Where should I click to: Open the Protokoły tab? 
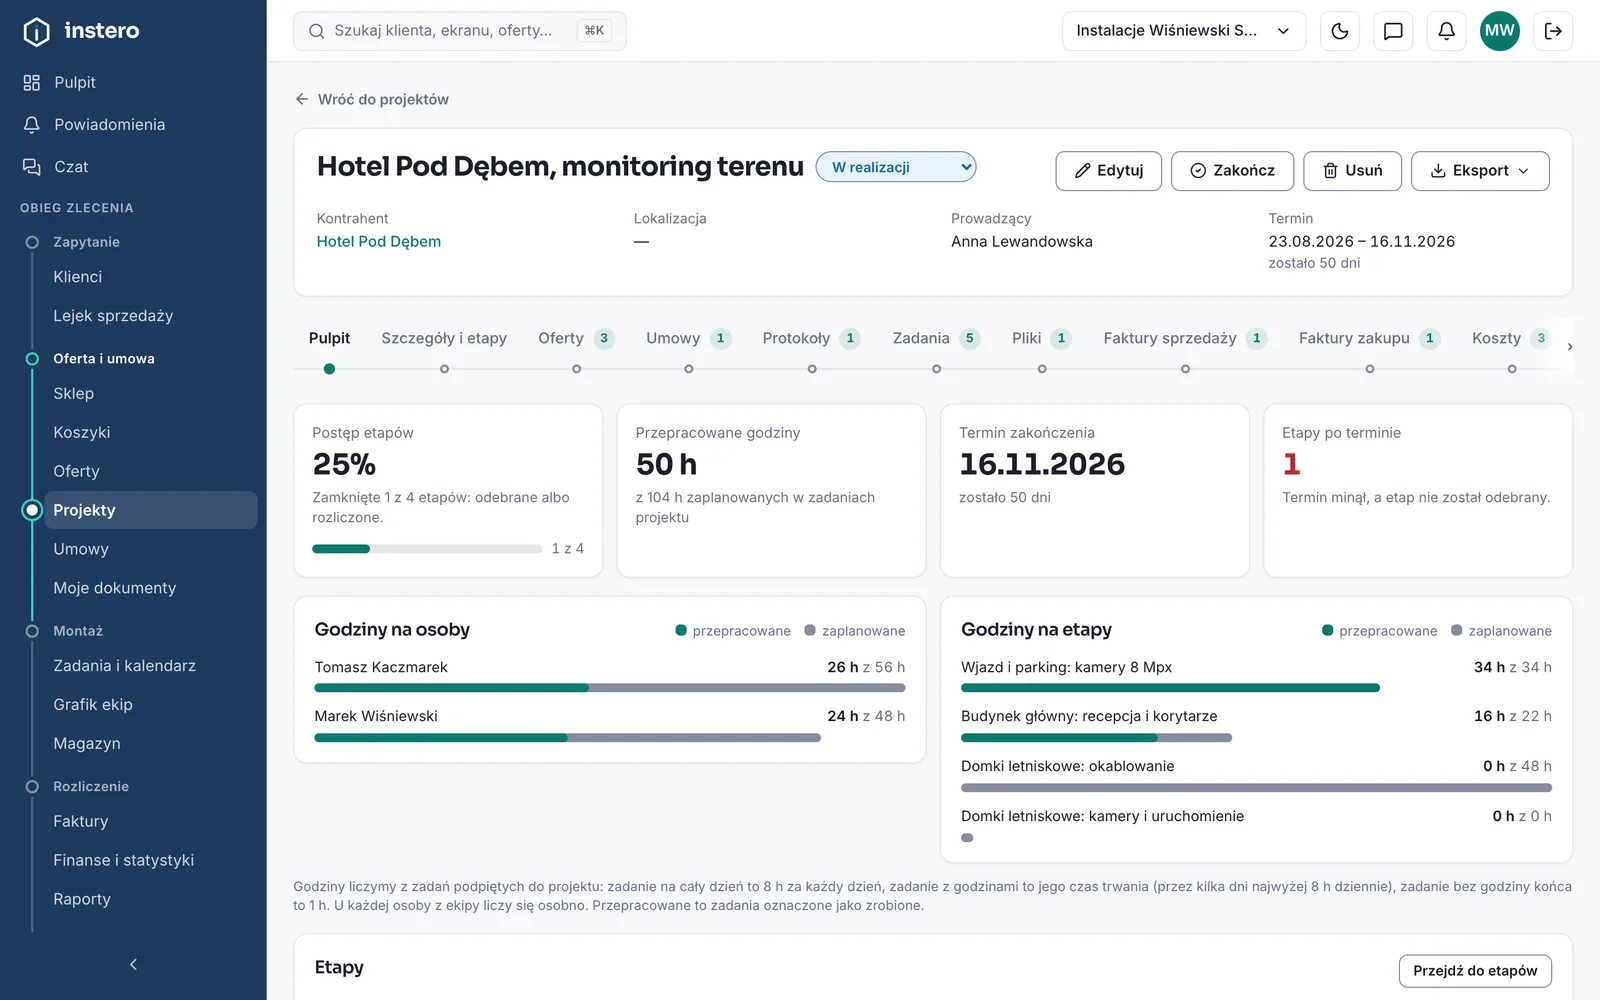click(811, 338)
